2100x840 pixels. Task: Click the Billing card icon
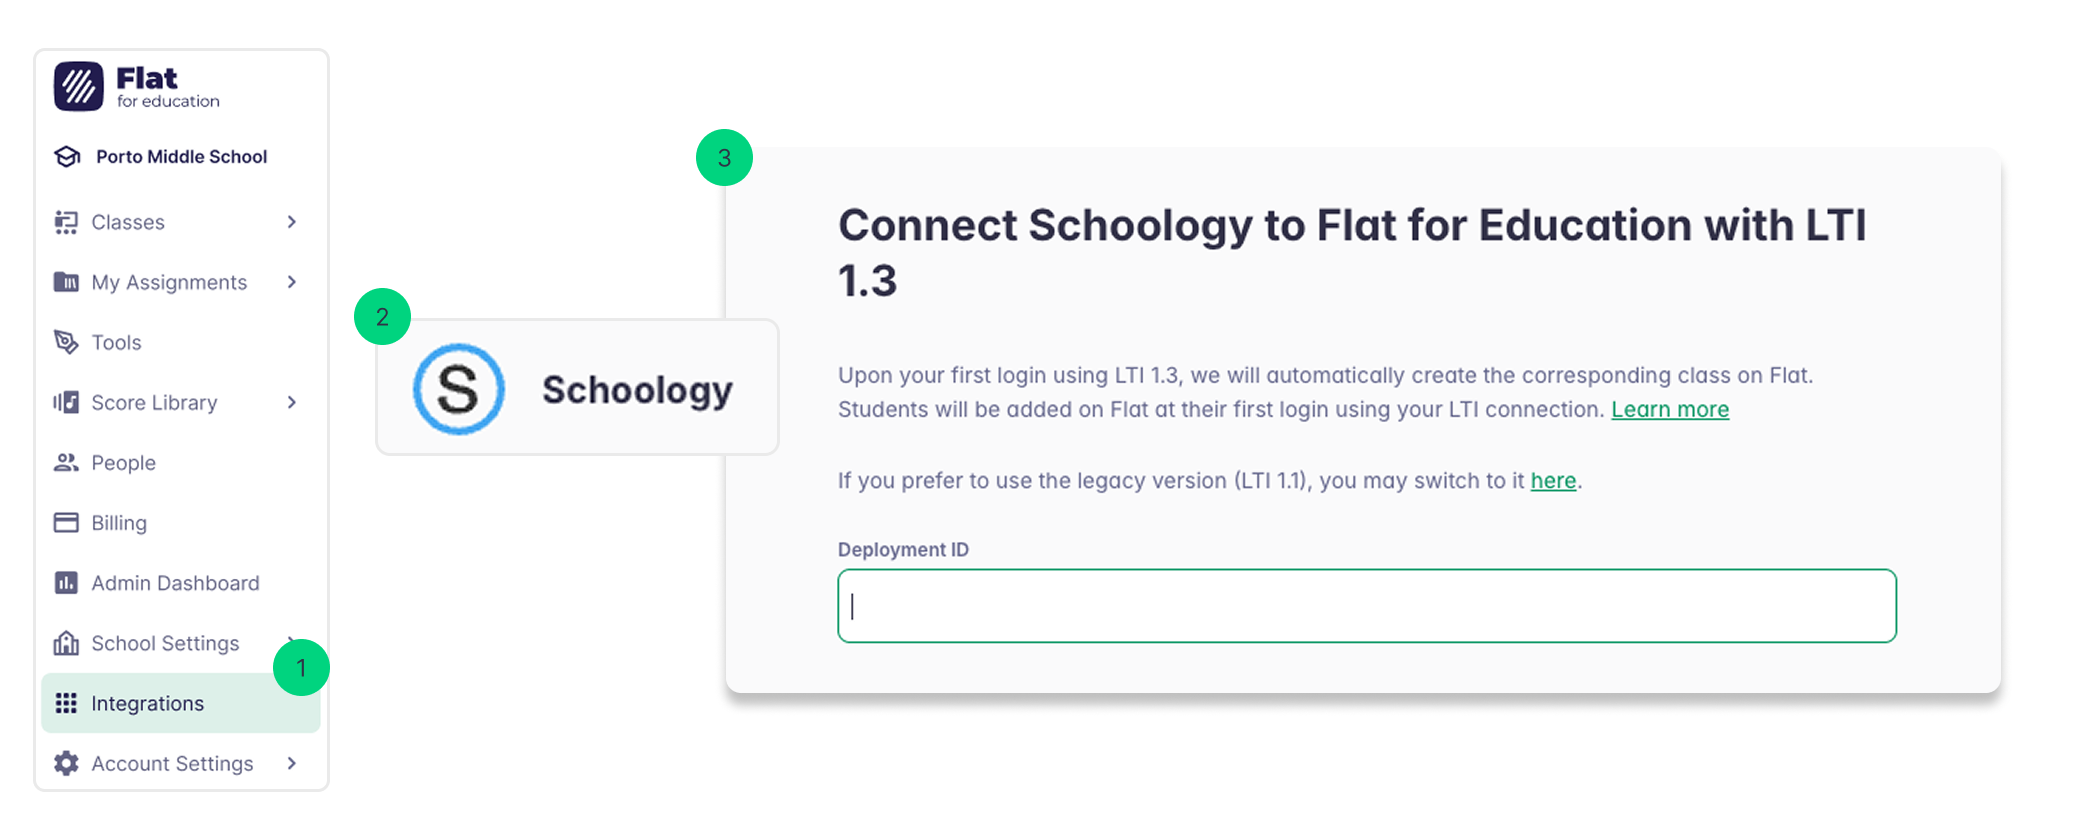(x=66, y=522)
